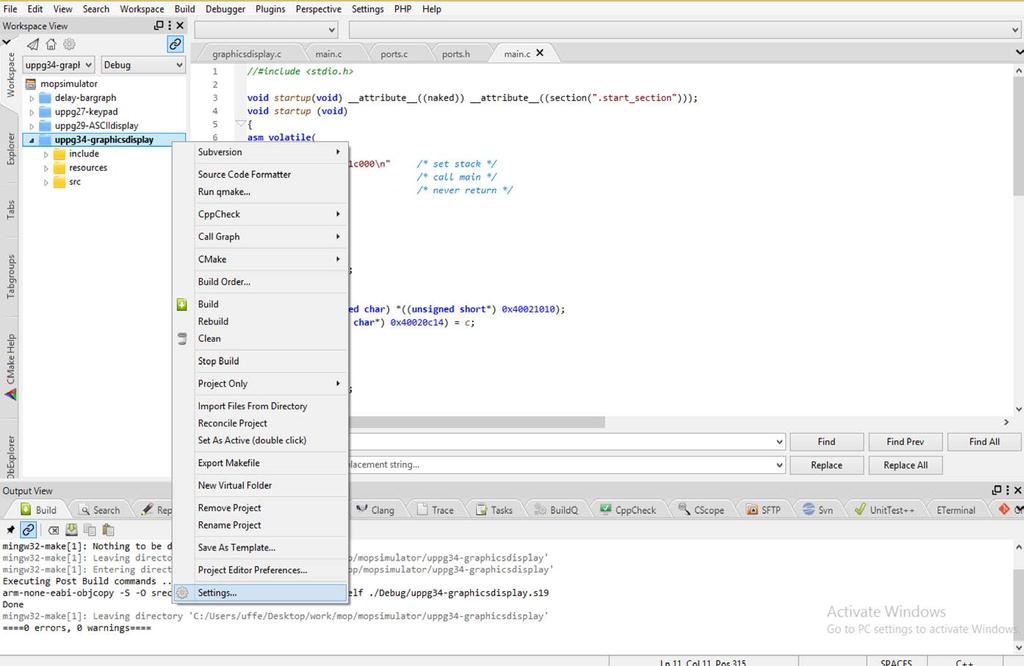Expand the uppg27-keypad project

[x=31, y=112]
